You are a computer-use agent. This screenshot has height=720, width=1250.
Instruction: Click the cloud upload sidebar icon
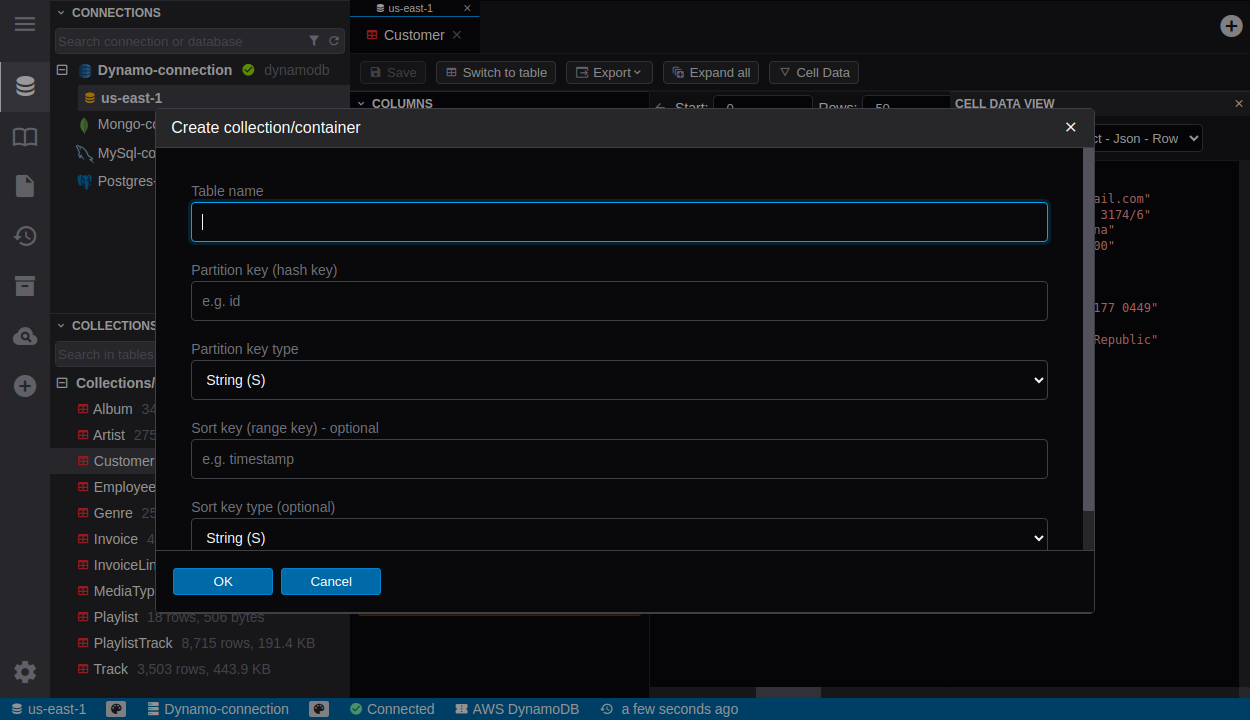[x=25, y=337]
